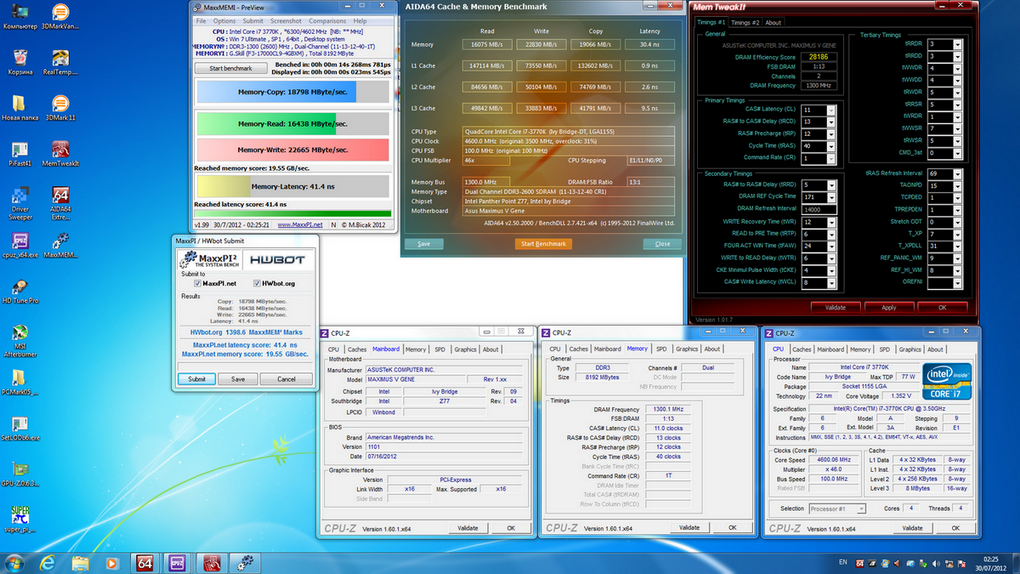Viewport: 1020px width, 574px height.
Task: Open the Компьютер desktop icon
Action: [20, 17]
